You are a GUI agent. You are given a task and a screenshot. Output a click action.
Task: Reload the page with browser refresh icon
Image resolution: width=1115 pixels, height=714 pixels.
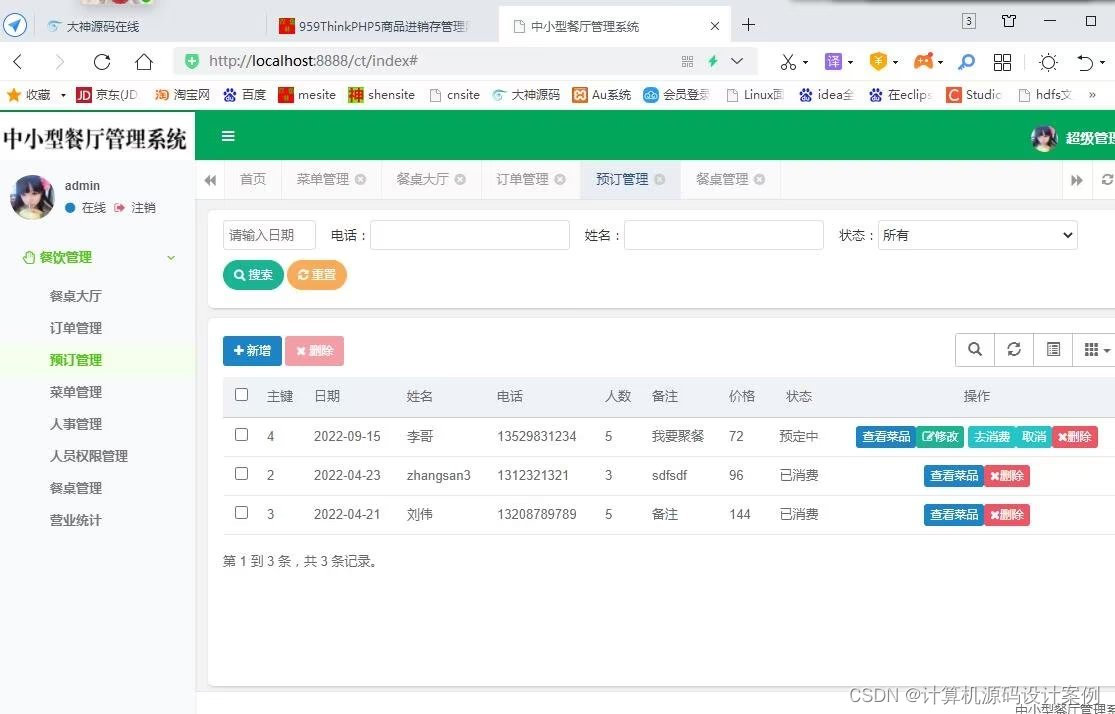(x=102, y=62)
